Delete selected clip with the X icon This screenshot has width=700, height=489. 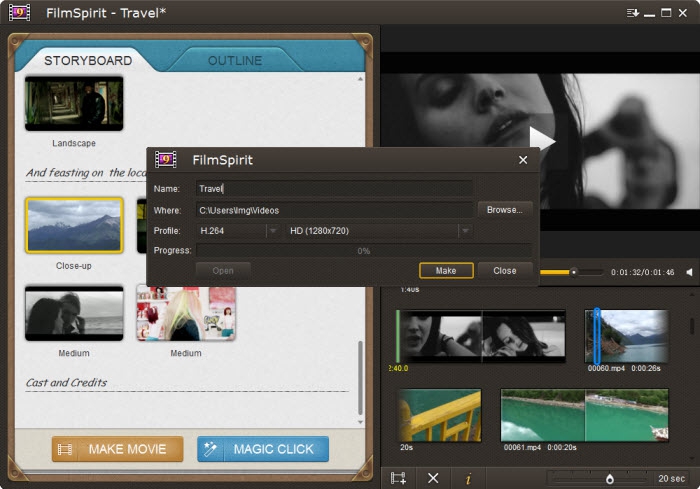point(433,478)
